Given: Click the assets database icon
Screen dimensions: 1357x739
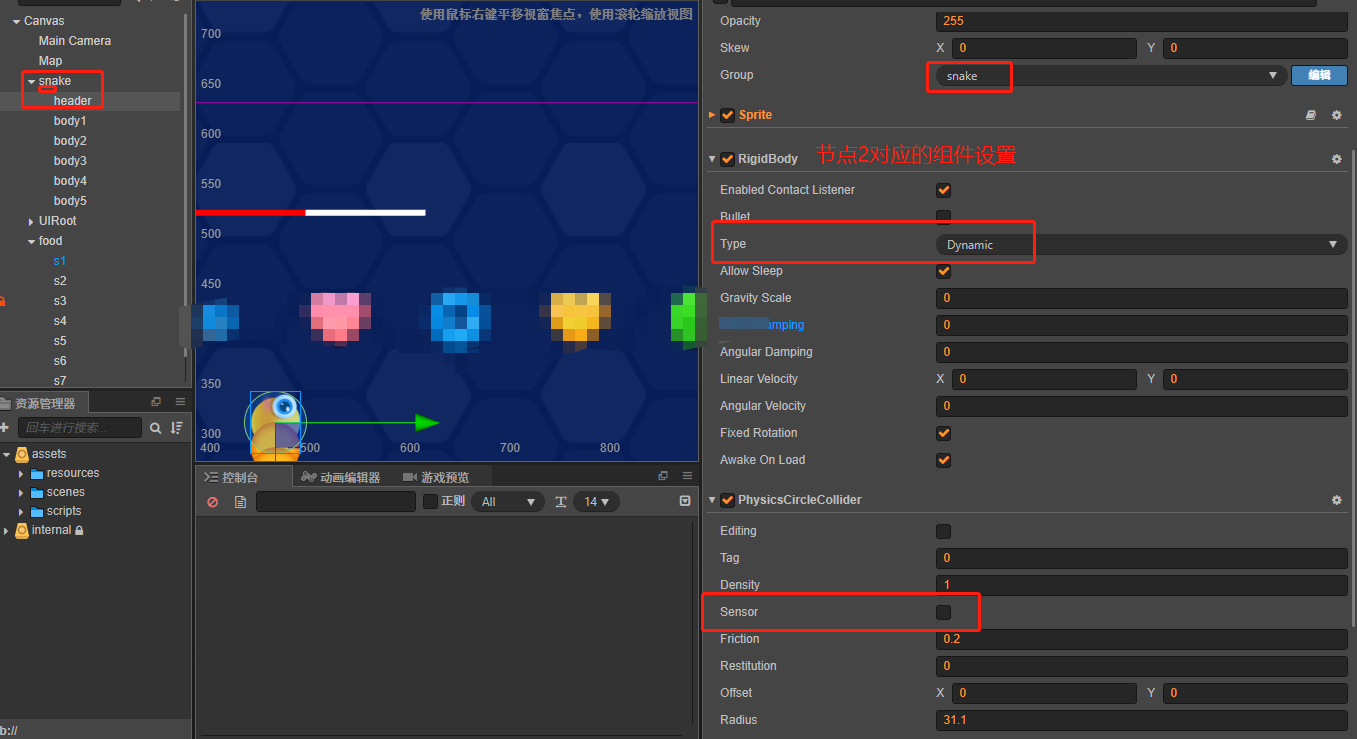Looking at the screenshot, I should 22,454.
